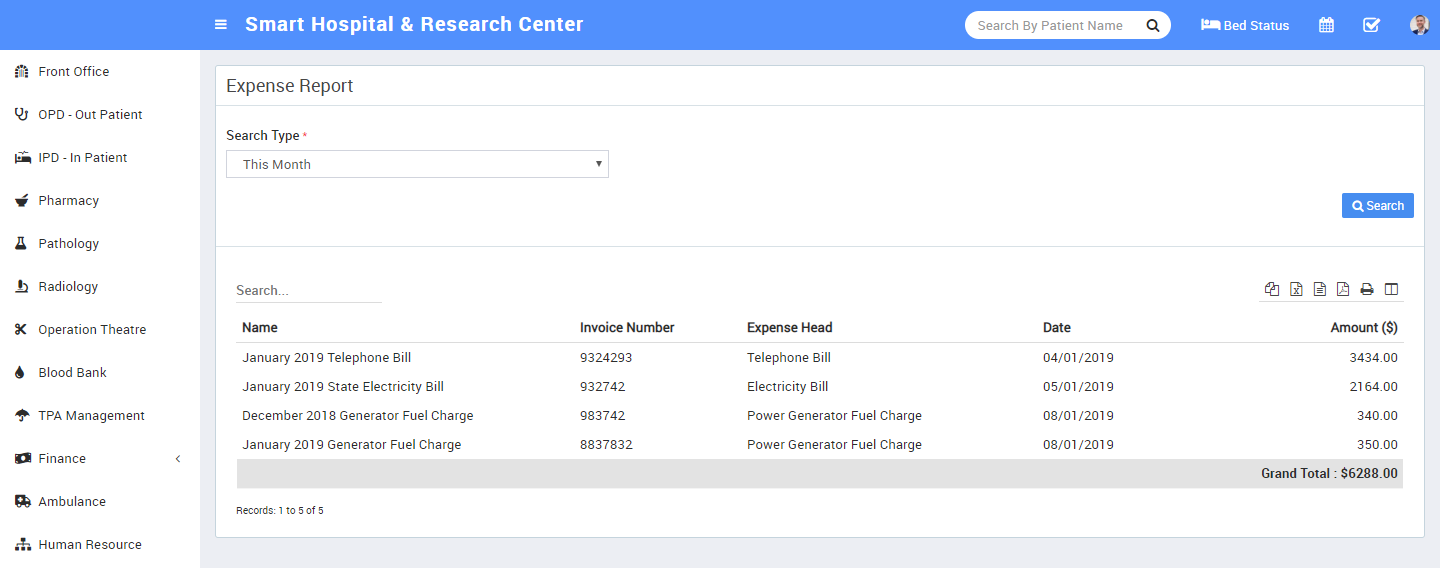Open the task checklist icon in header
The height and width of the screenshot is (568, 1440).
tap(1371, 25)
